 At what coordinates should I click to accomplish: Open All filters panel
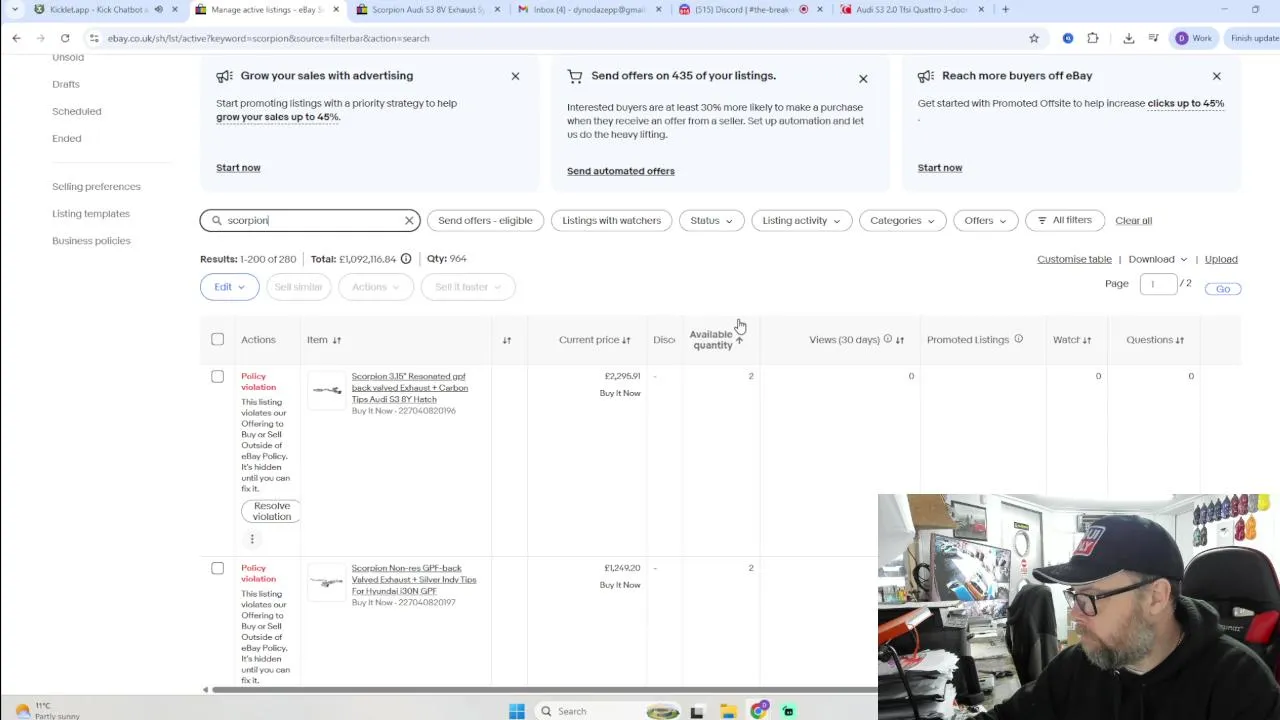coord(1064,220)
